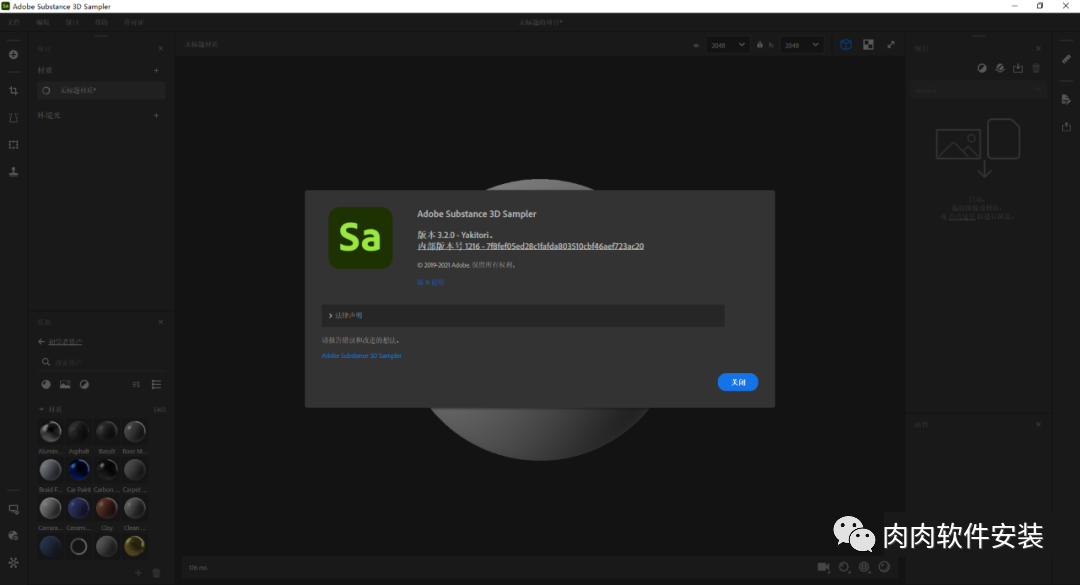Click the search field in Assets panel
1080x585 pixels.
[101, 362]
